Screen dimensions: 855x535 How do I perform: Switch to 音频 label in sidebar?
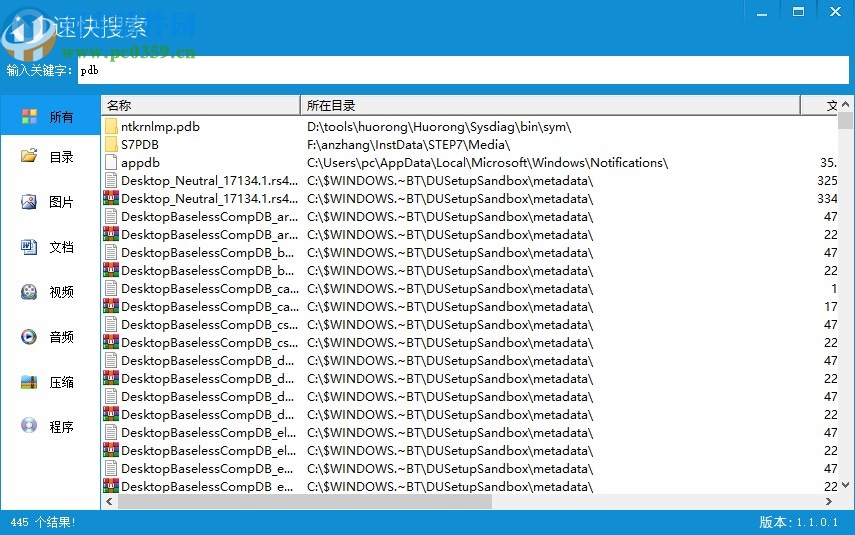pos(61,337)
